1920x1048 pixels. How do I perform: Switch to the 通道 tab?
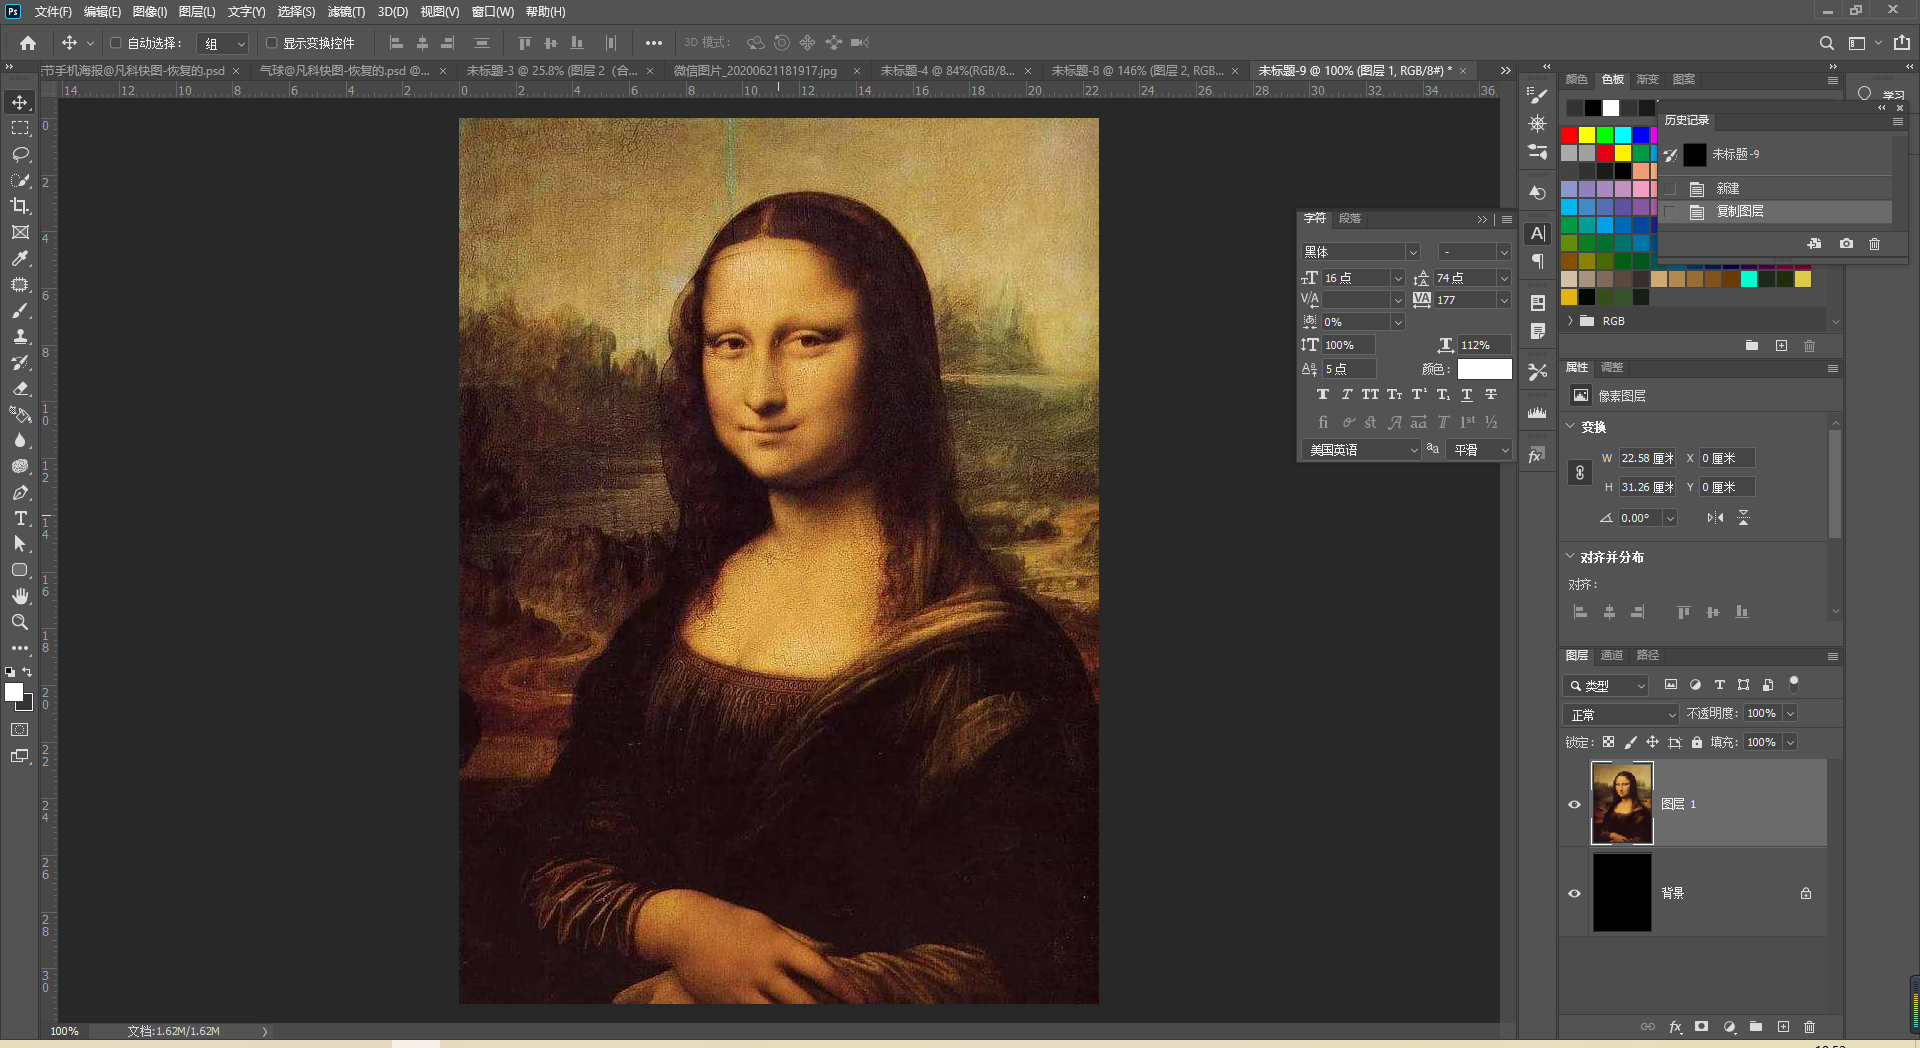(1612, 656)
